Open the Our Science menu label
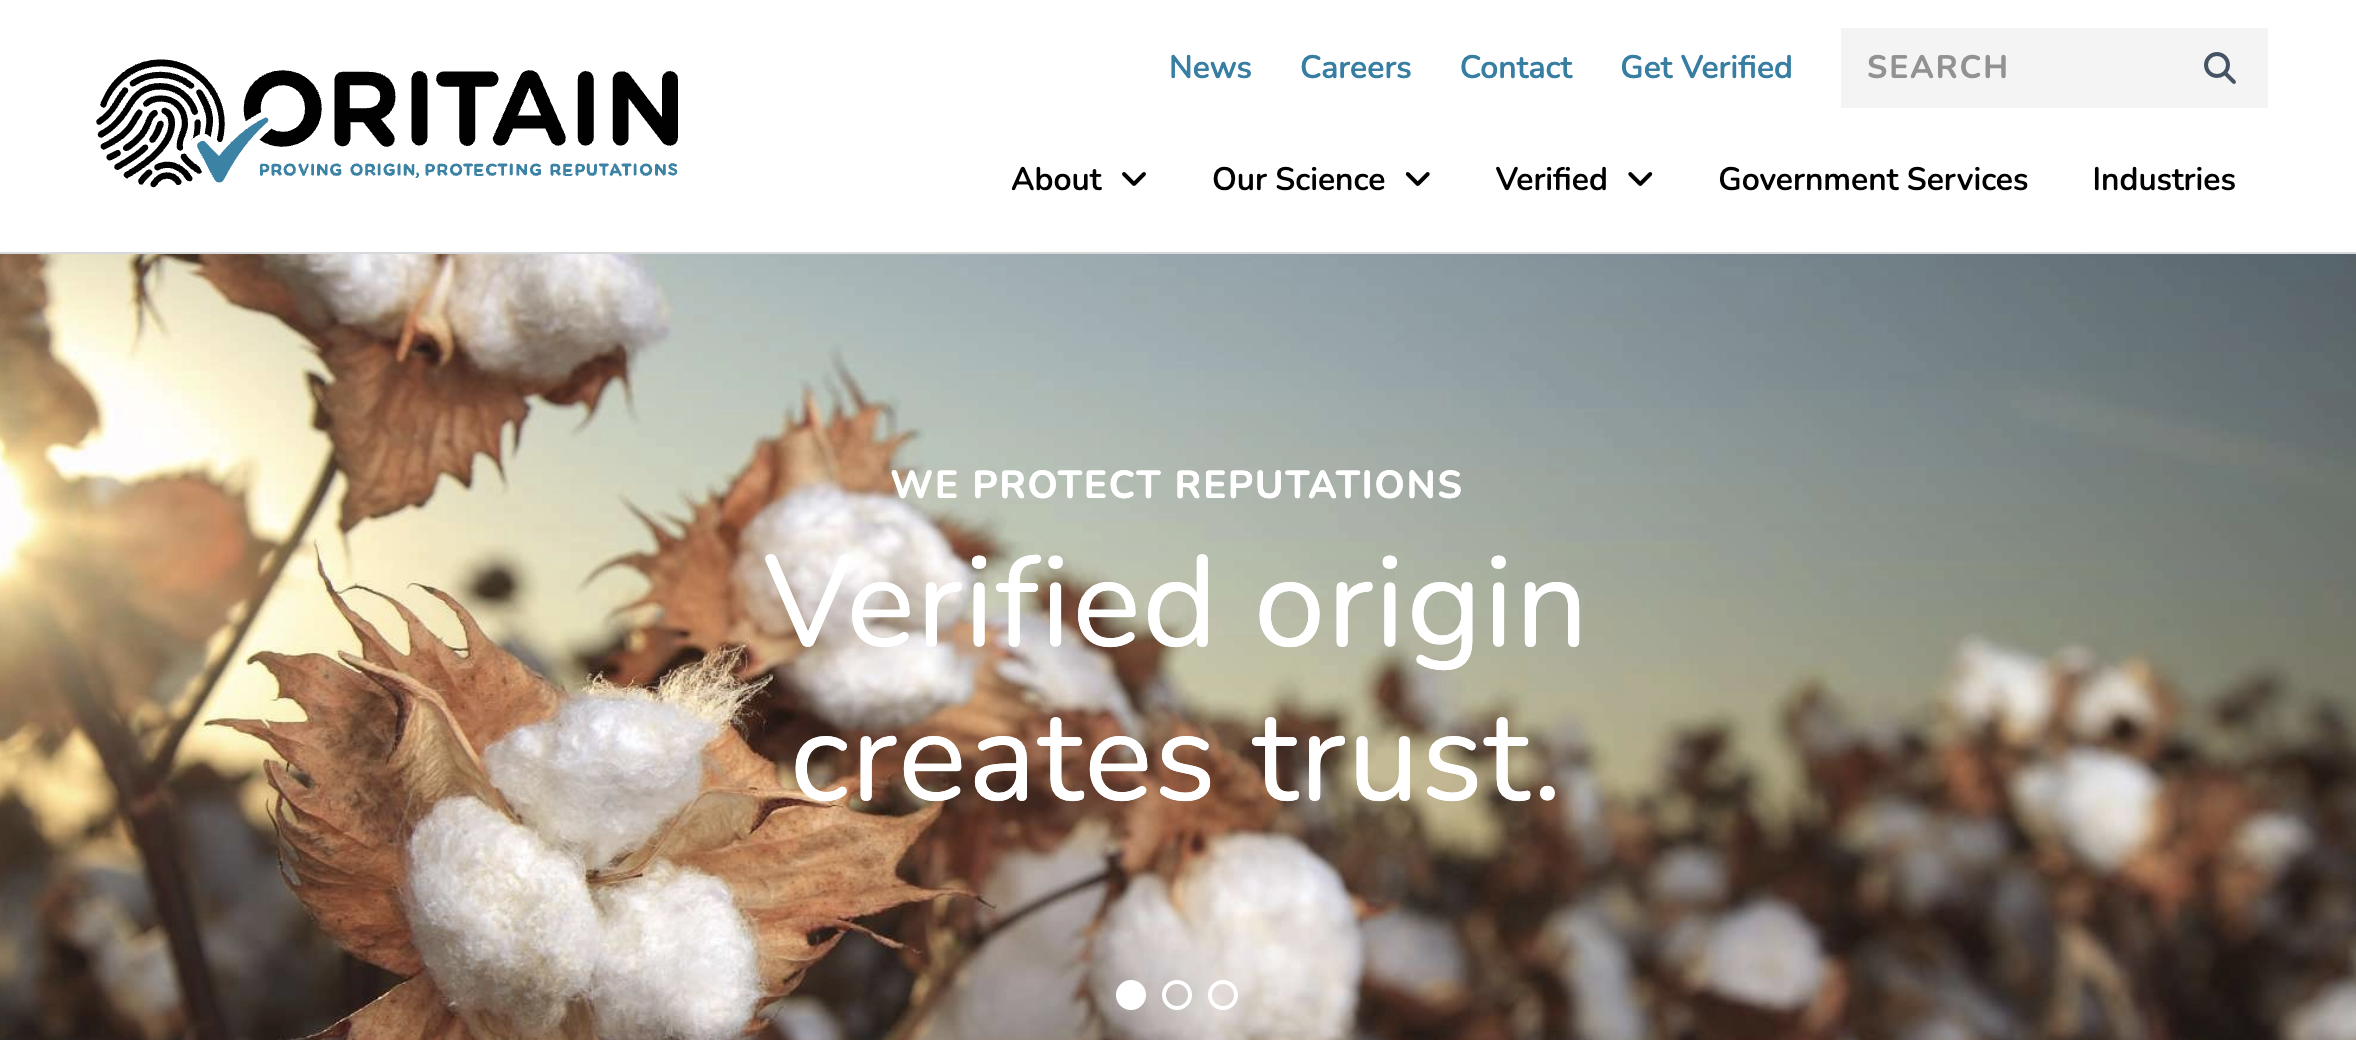Screen dimensions: 2356x1040 (1298, 179)
